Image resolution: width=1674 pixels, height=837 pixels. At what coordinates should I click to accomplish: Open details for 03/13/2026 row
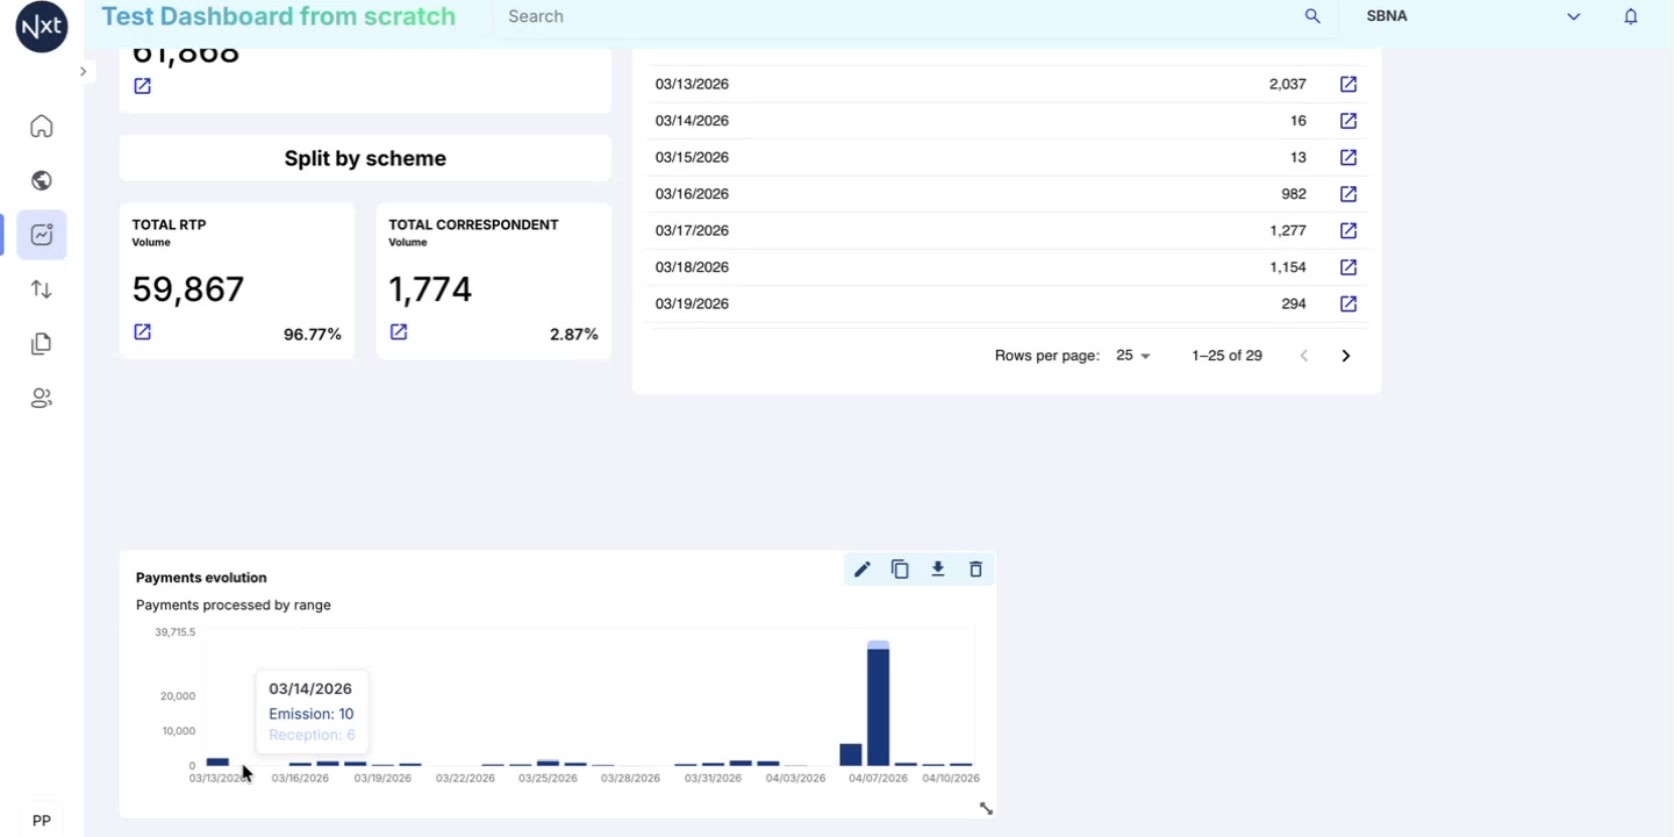[1348, 84]
